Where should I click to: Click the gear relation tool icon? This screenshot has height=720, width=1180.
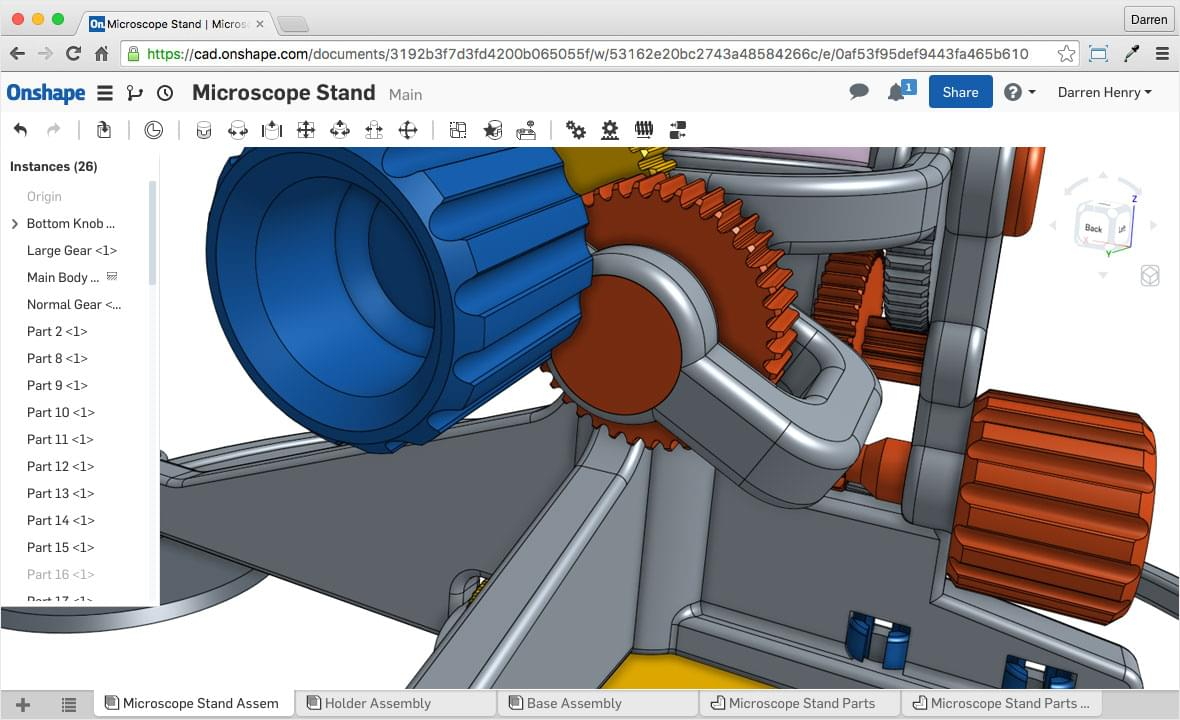tap(575, 130)
